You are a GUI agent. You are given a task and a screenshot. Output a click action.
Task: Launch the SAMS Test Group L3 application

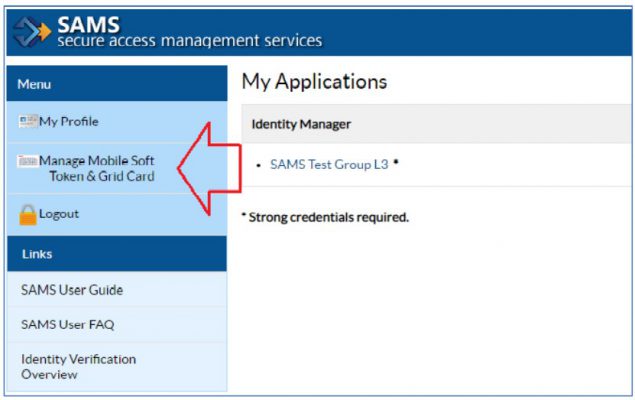(x=329, y=165)
